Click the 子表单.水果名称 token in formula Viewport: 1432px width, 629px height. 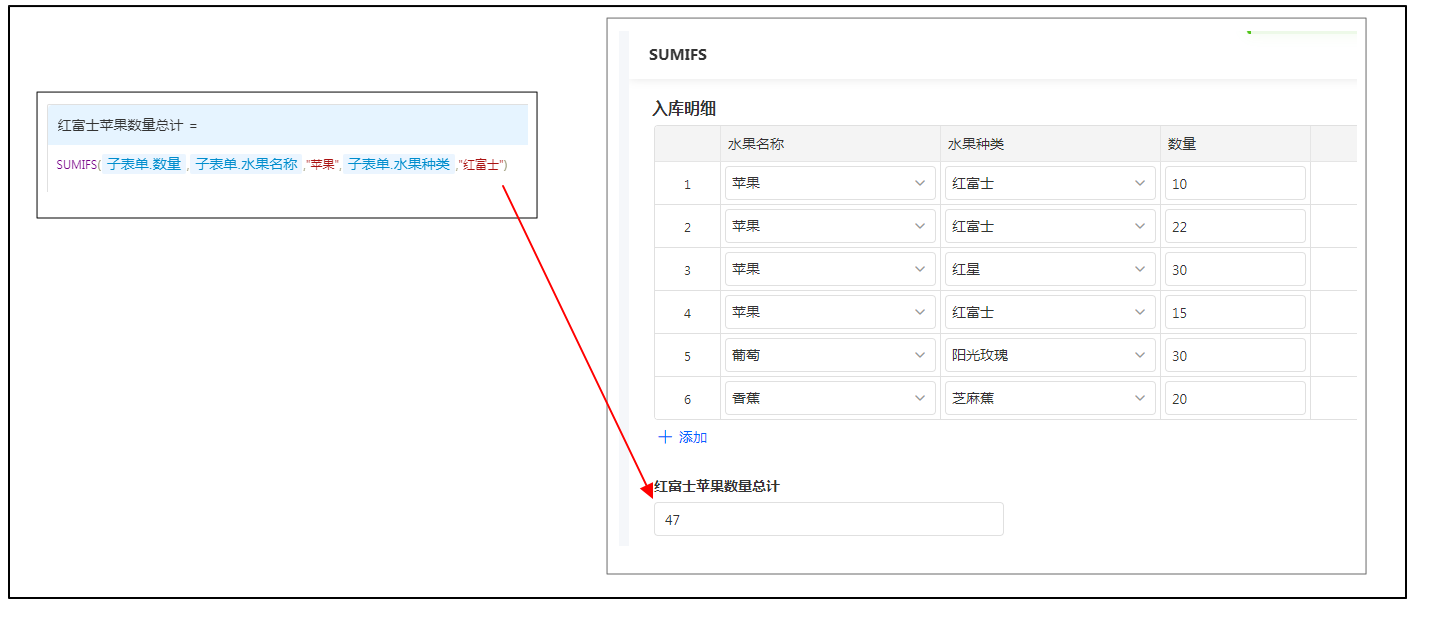[x=246, y=164]
